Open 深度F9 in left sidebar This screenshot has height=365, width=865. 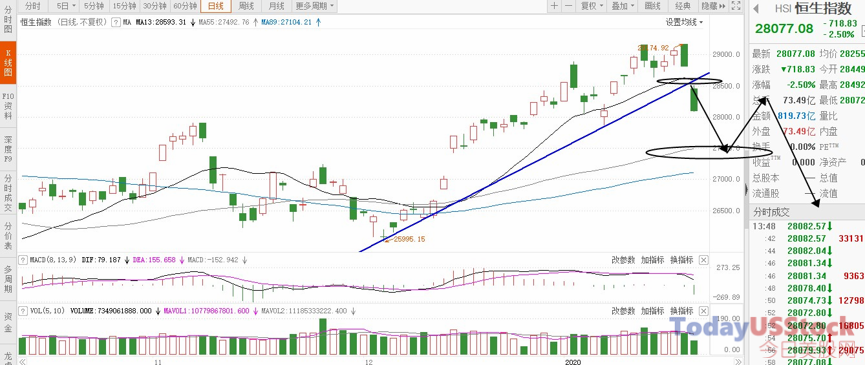point(8,148)
